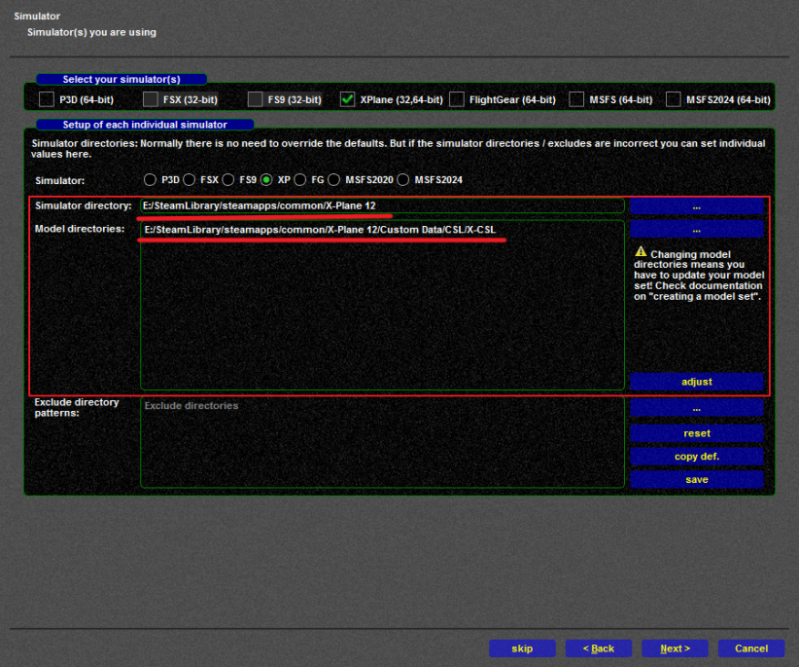The height and width of the screenshot is (667, 799).
Task: Enable the P3D (64-bit) simulator checkbox
Action: 47,99
